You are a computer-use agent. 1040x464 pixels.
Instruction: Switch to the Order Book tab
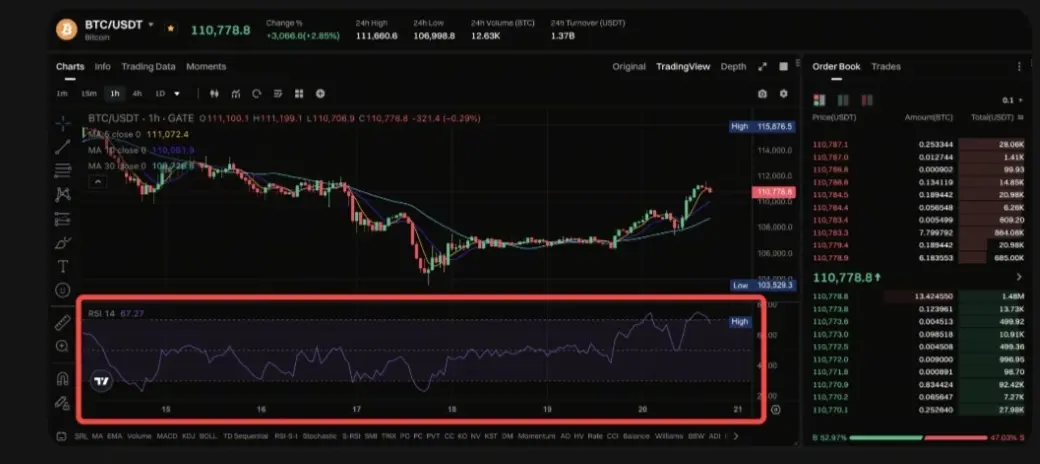pos(836,66)
